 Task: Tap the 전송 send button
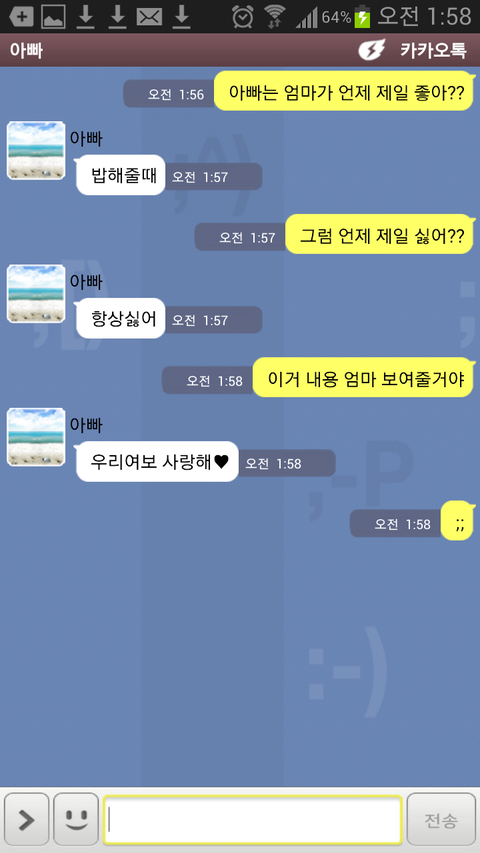pyautogui.click(x=441, y=819)
